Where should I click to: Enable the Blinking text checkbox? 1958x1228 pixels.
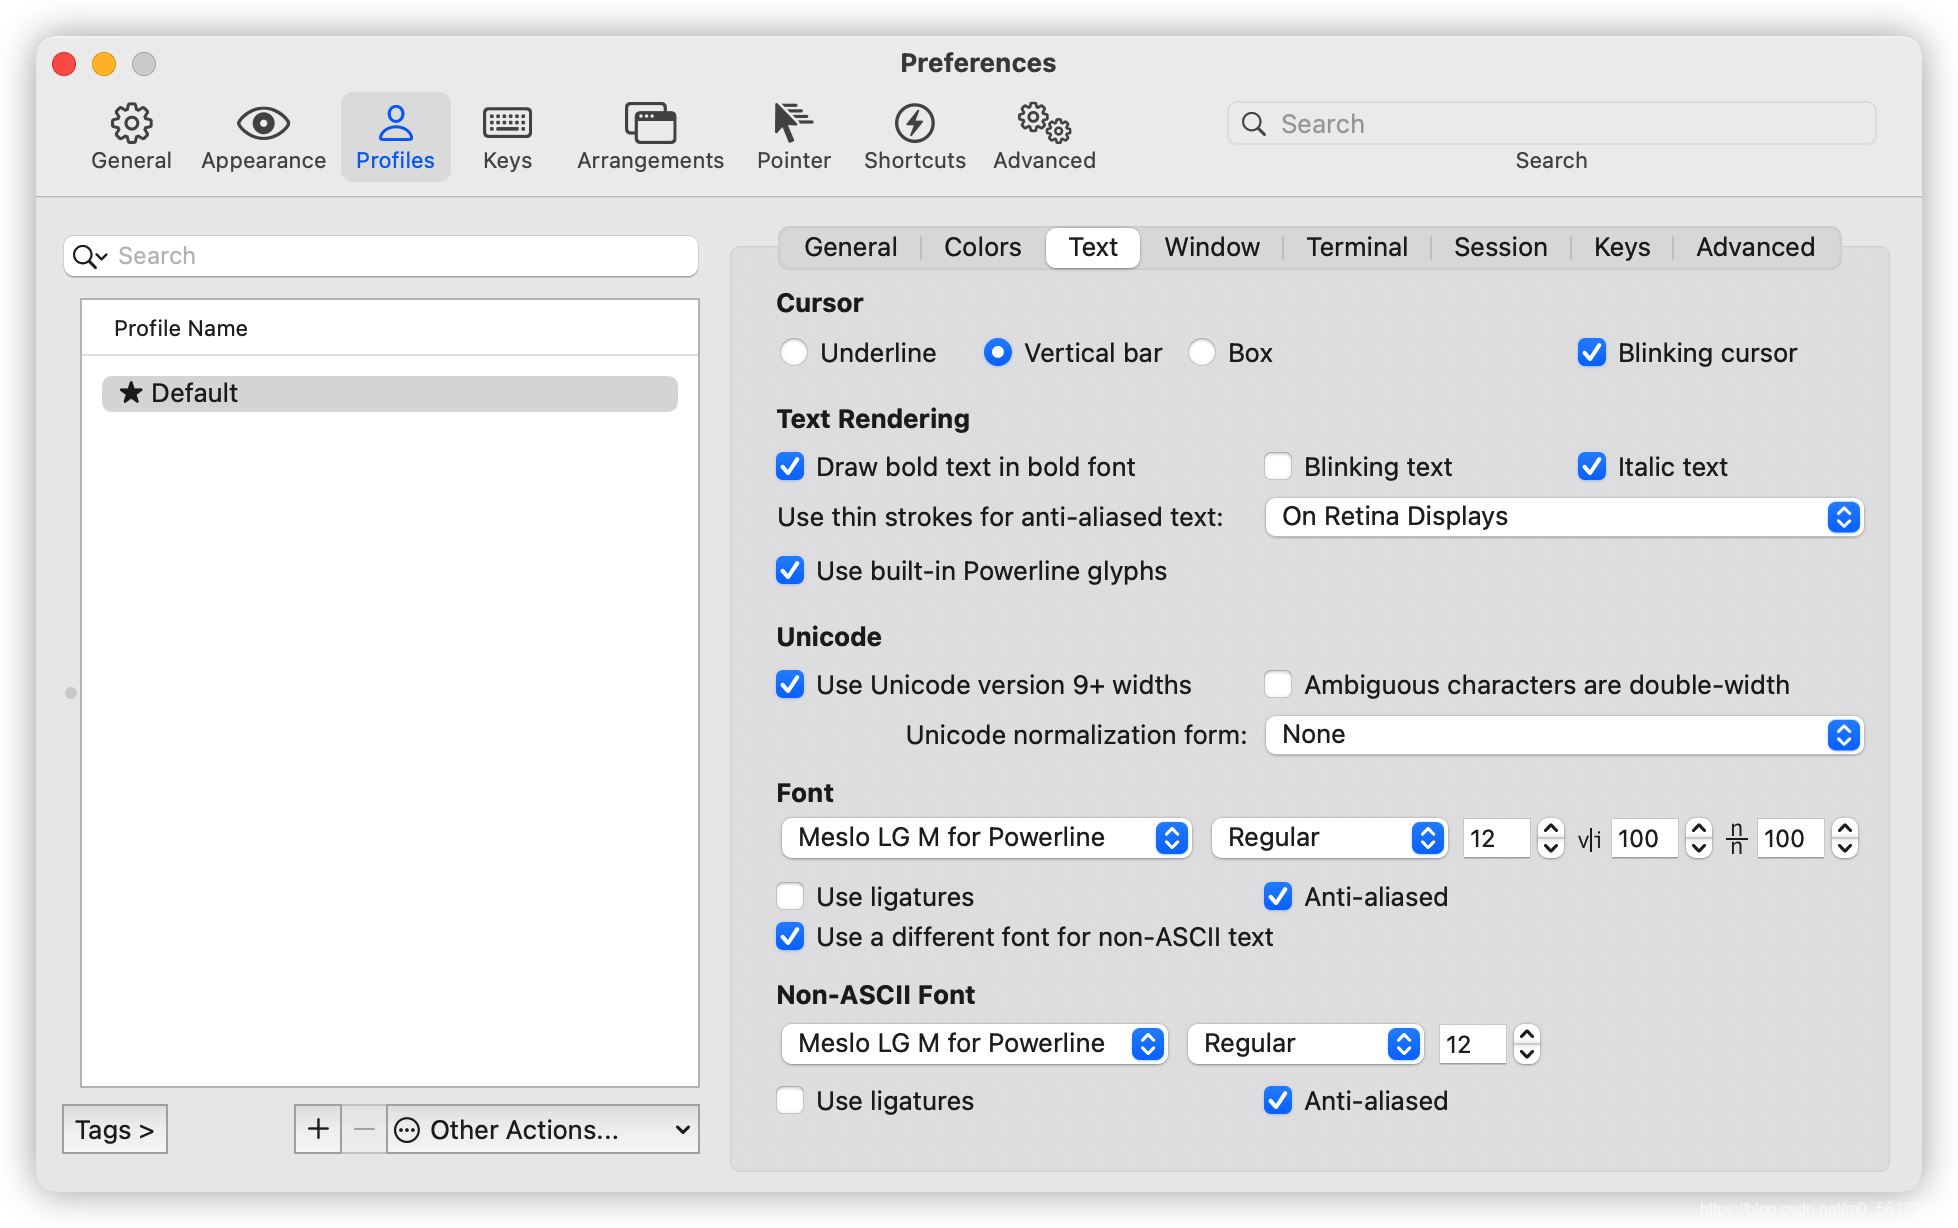pyautogui.click(x=1278, y=467)
